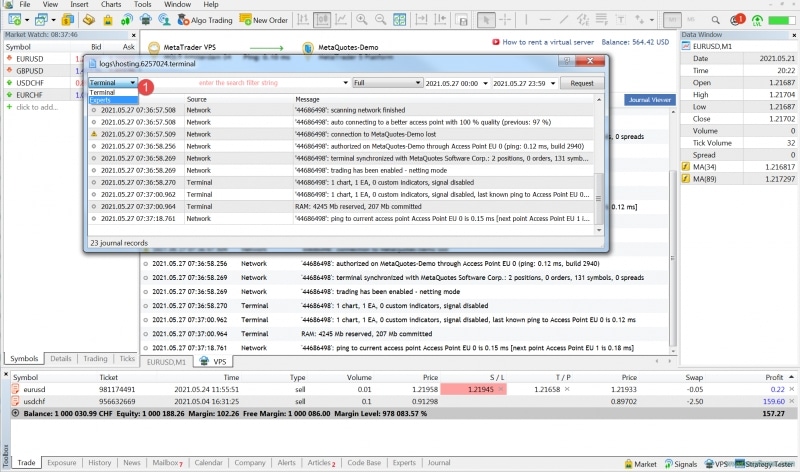800x472 pixels.
Task: Open the Tools menu
Action: point(142,4)
